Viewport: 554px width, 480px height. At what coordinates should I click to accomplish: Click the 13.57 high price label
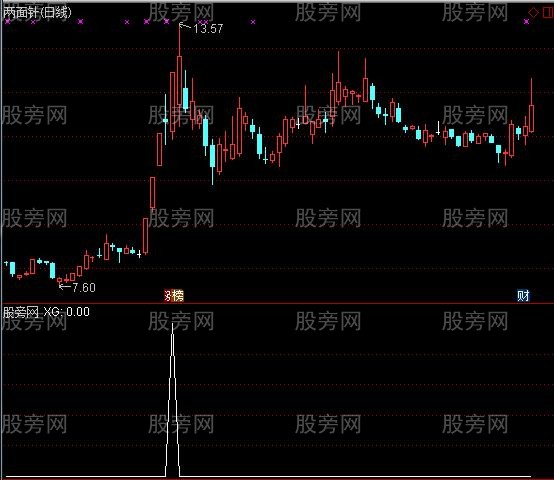click(208, 29)
